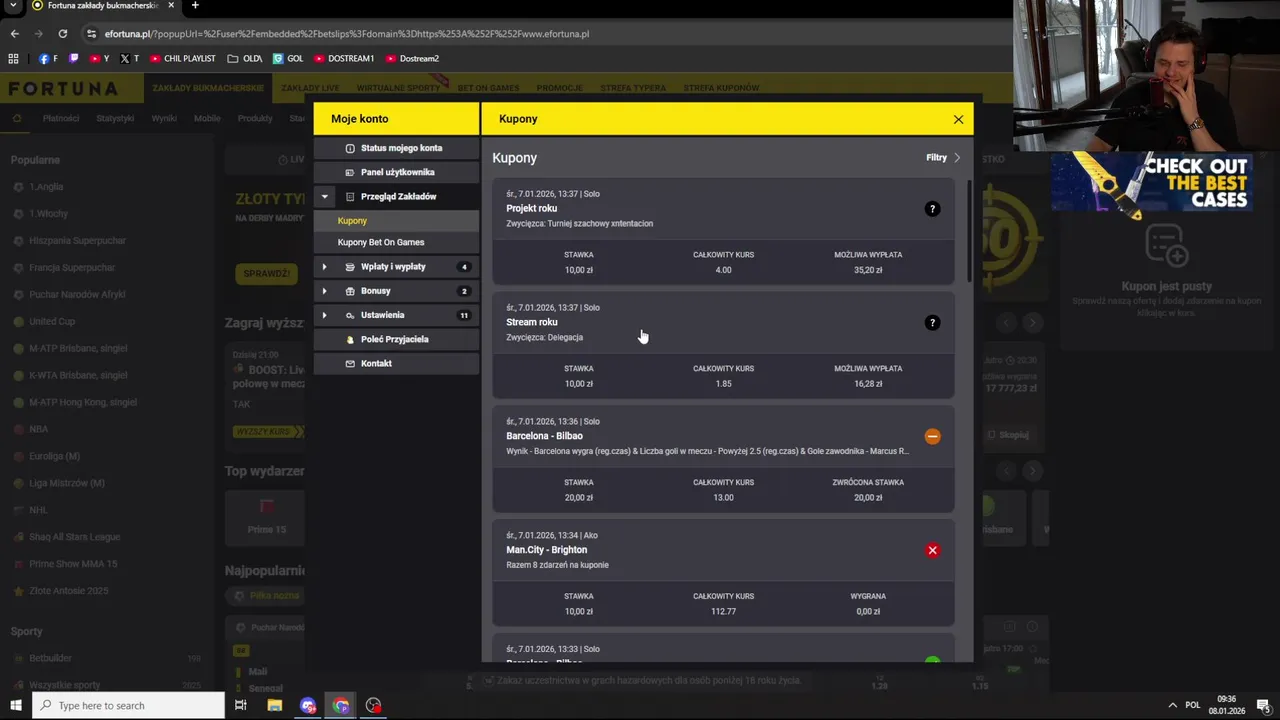Open the X T bookmark
Viewport: 1280px width, 720px height.
click(x=129, y=59)
